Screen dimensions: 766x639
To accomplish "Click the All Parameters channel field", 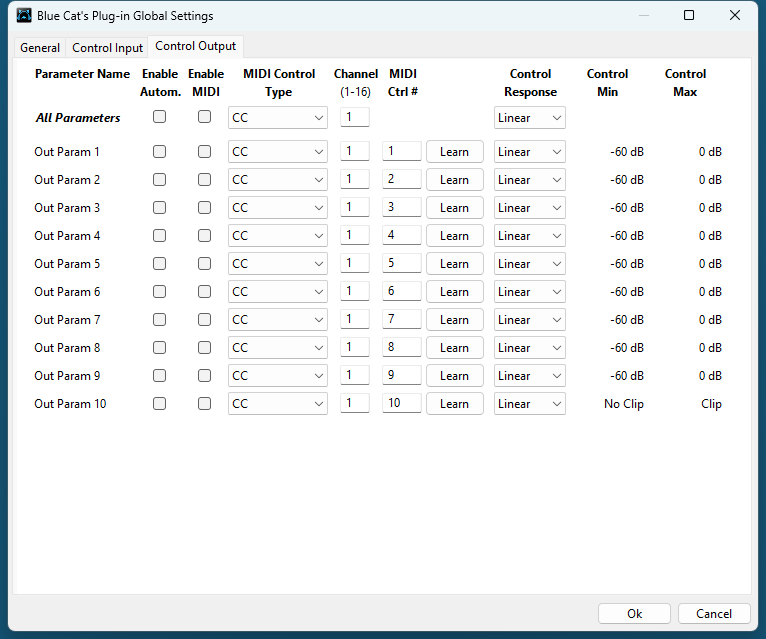I will pyautogui.click(x=354, y=118).
